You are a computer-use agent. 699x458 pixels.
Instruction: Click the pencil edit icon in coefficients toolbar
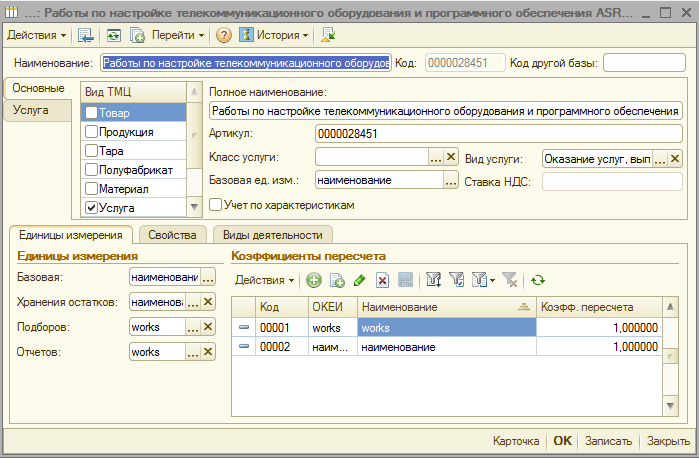click(x=360, y=281)
